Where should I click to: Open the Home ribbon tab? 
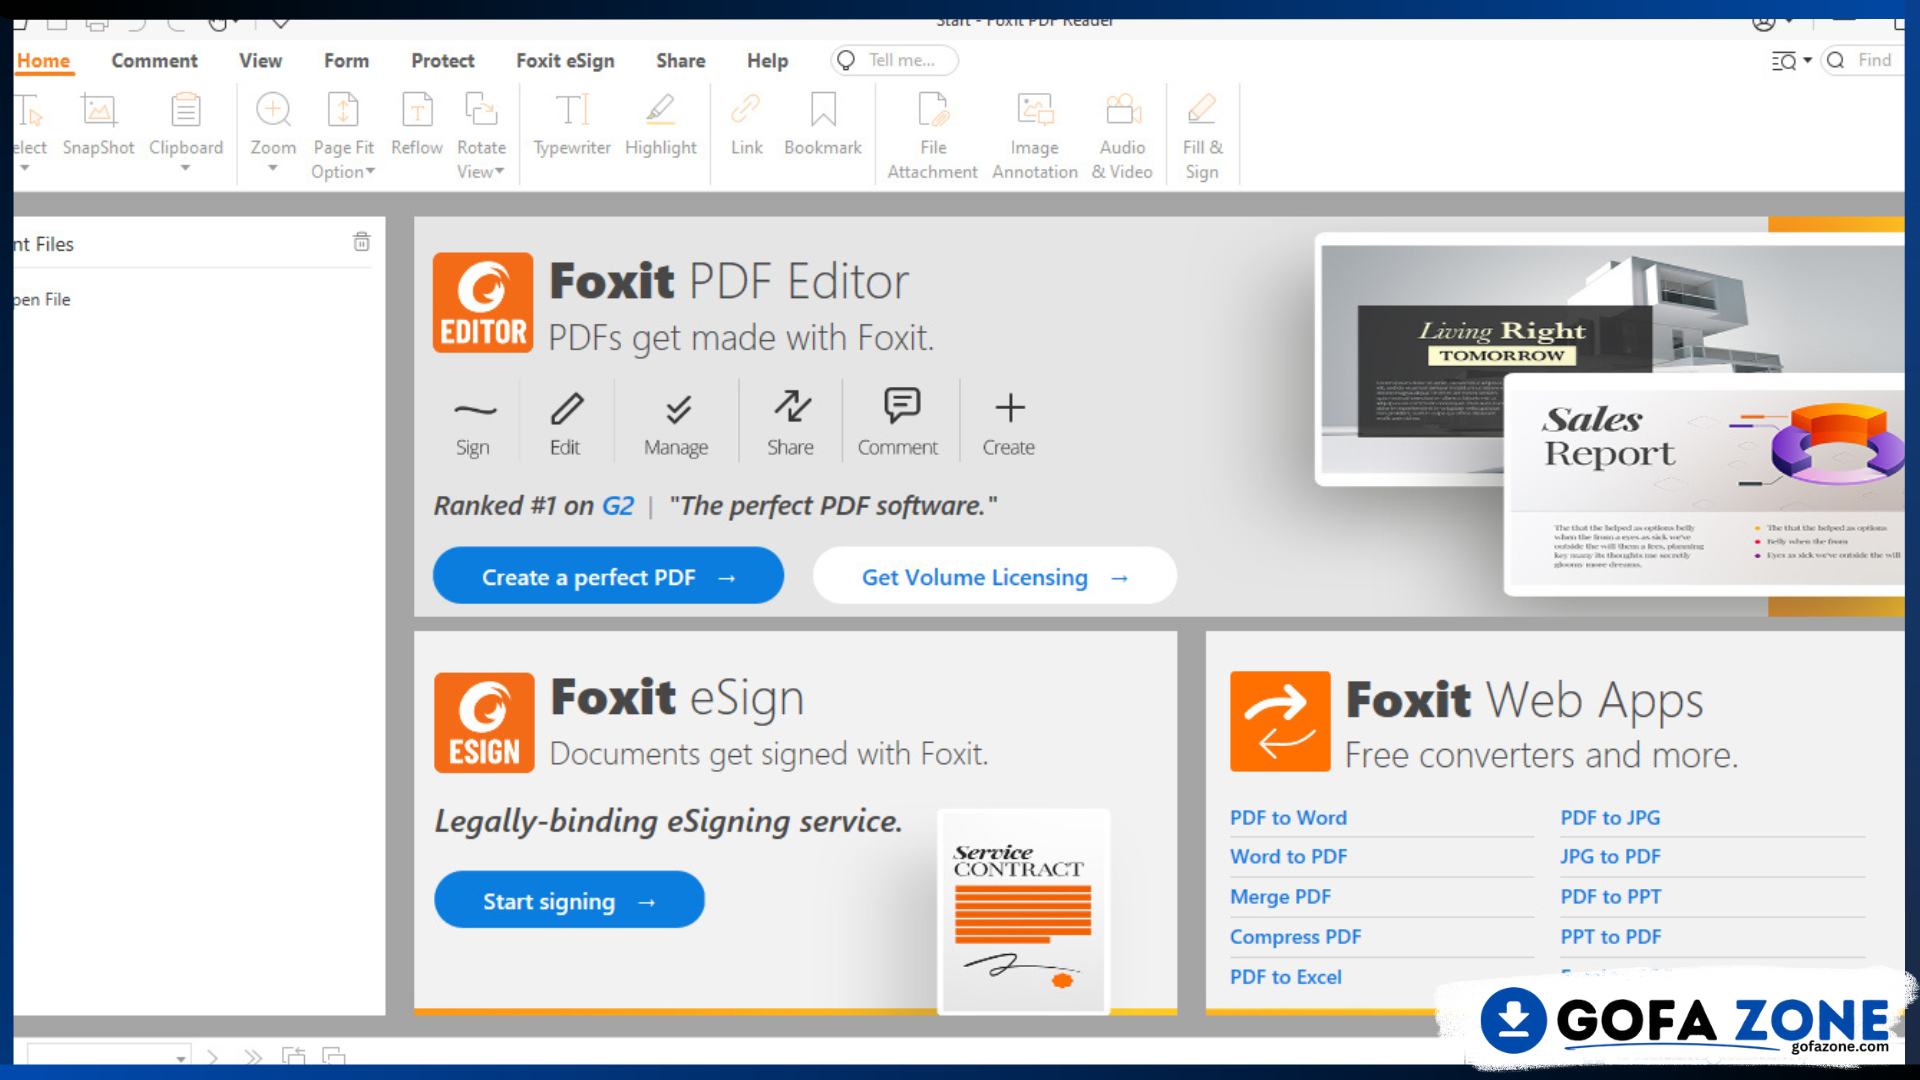click(x=44, y=61)
